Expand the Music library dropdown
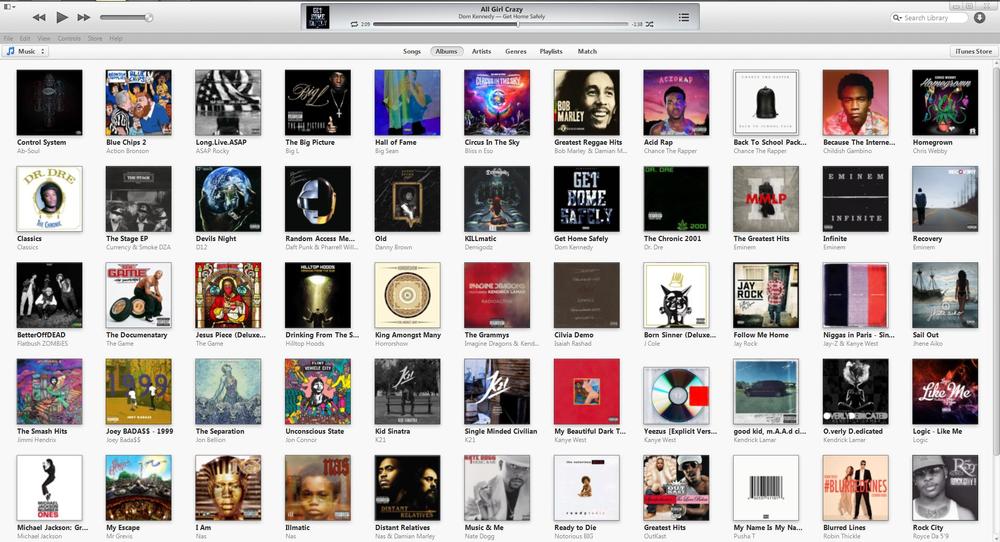The height and width of the screenshot is (542, 1000). (26, 51)
